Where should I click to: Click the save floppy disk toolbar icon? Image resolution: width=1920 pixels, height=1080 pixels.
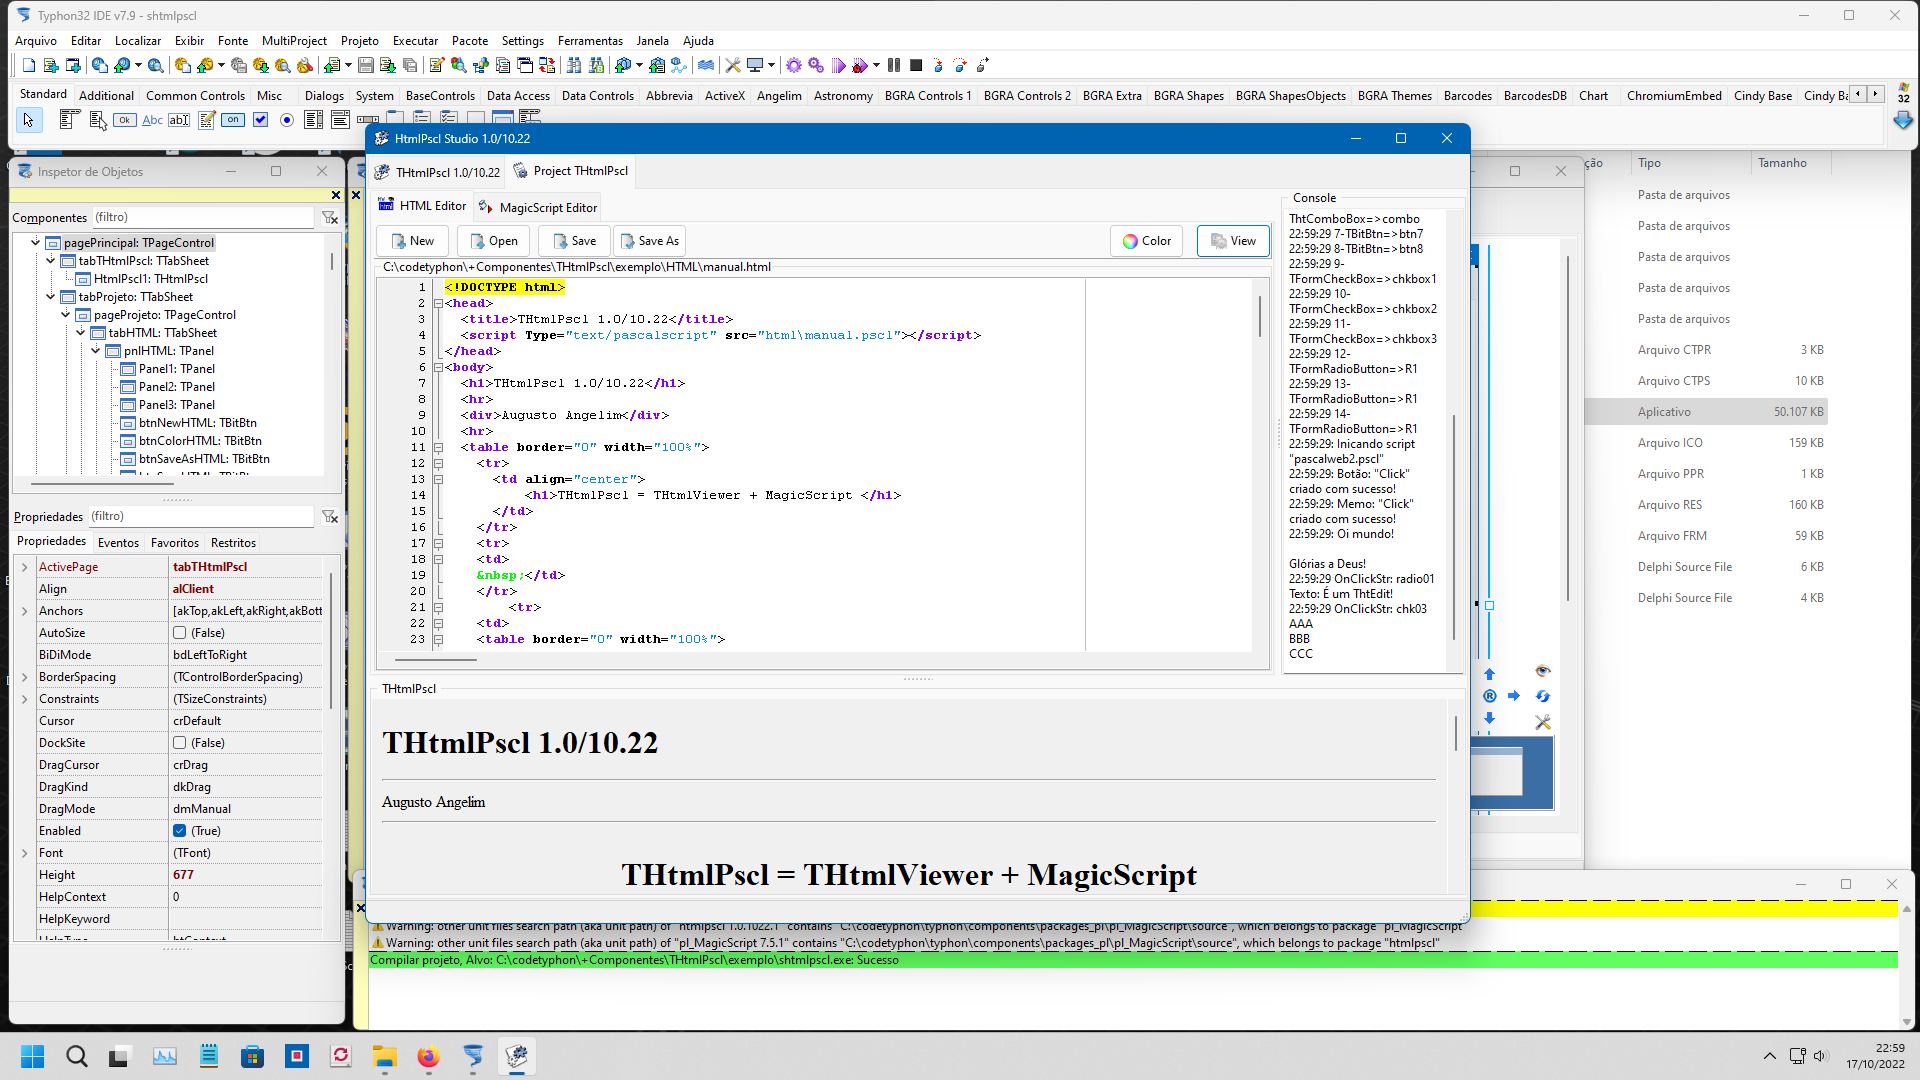(366, 66)
